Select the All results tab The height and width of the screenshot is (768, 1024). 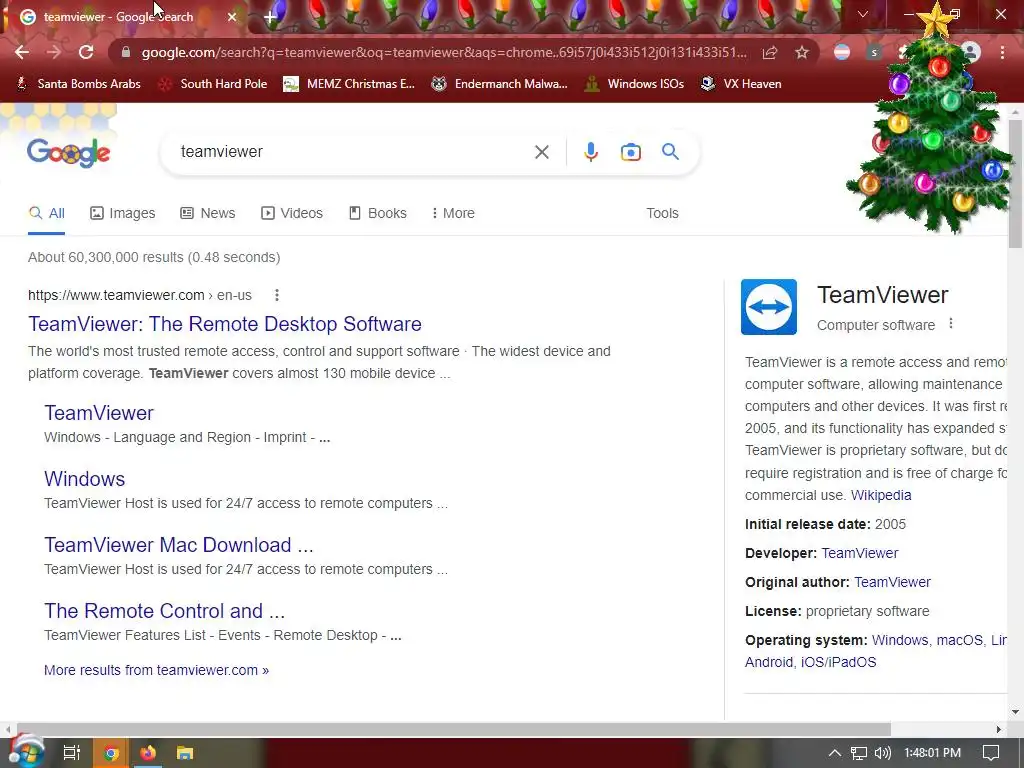click(x=47, y=213)
